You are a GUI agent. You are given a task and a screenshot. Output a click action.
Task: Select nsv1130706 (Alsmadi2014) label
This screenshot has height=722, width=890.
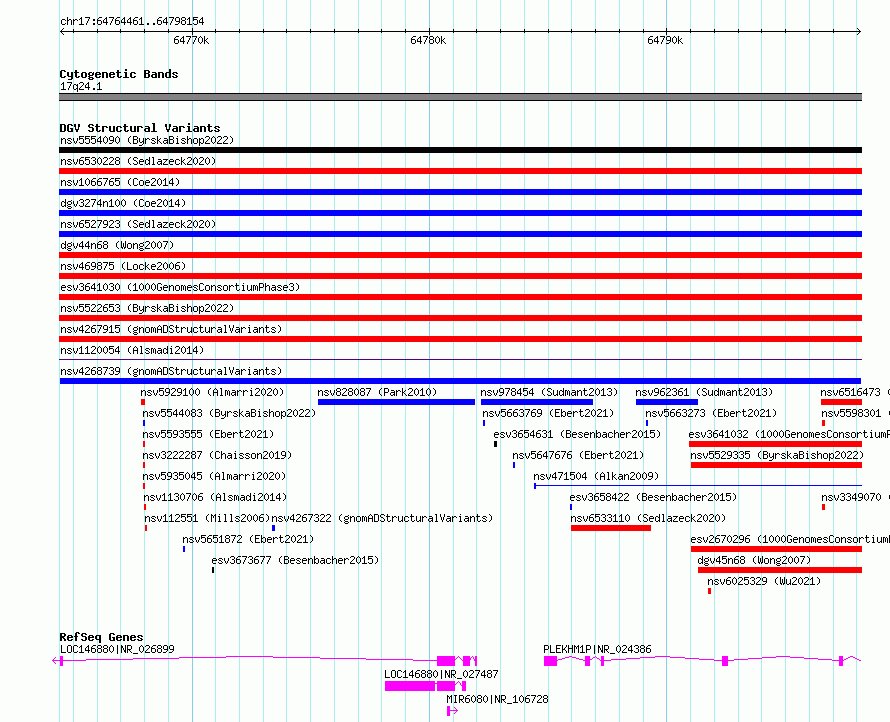point(215,497)
